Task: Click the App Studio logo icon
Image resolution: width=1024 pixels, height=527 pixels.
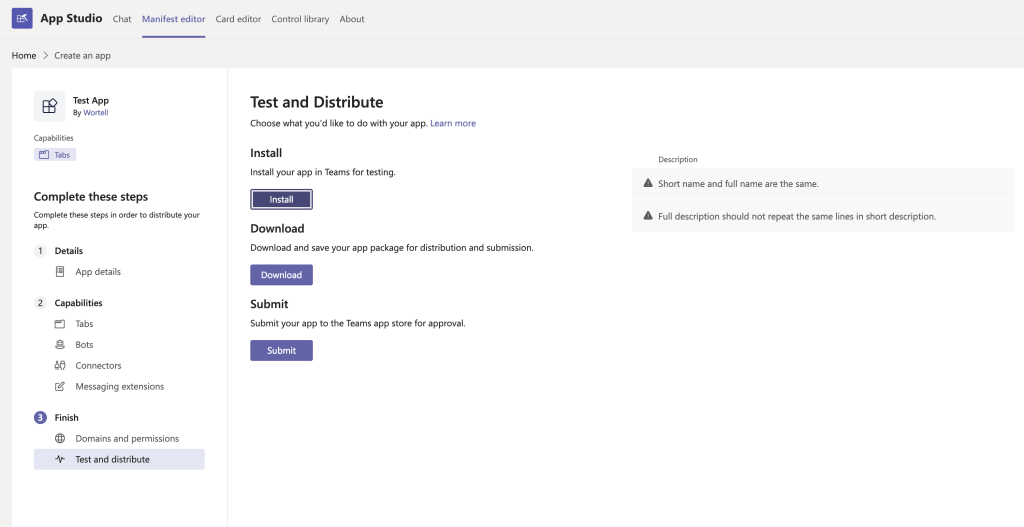Action: tap(22, 19)
